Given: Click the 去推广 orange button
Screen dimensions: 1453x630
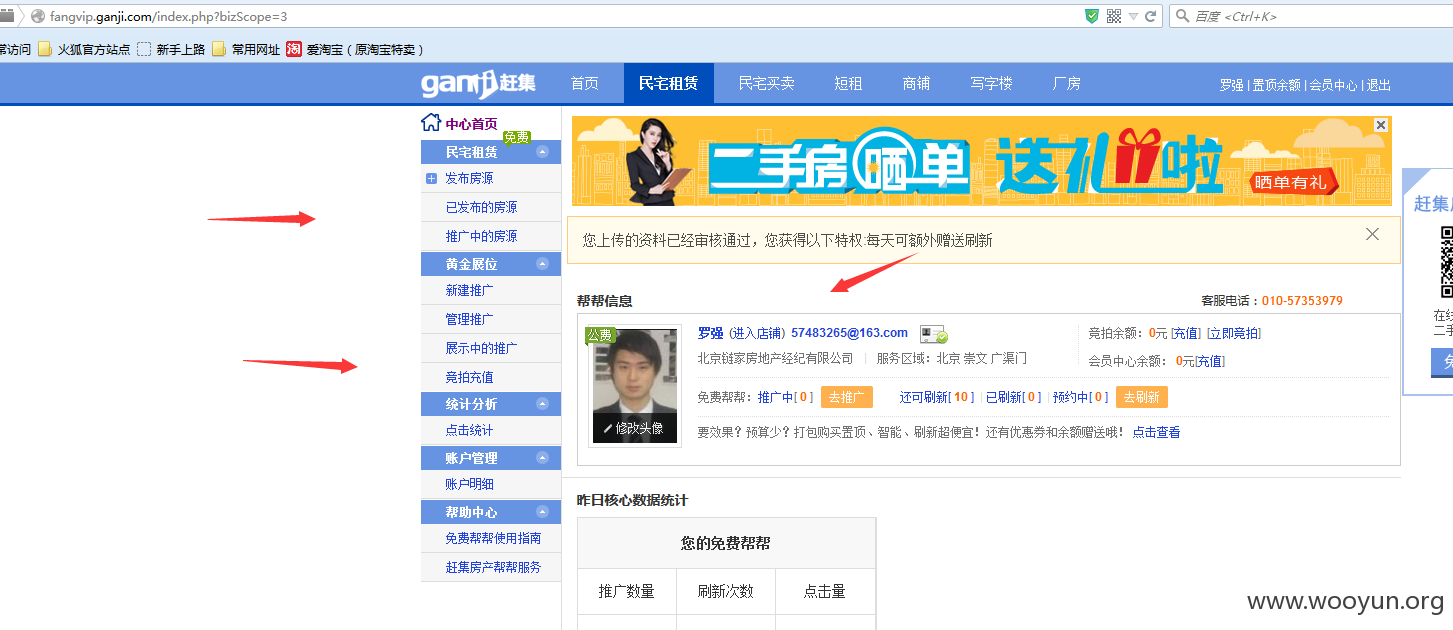Looking at the screenshot, I should pos(847,398).
